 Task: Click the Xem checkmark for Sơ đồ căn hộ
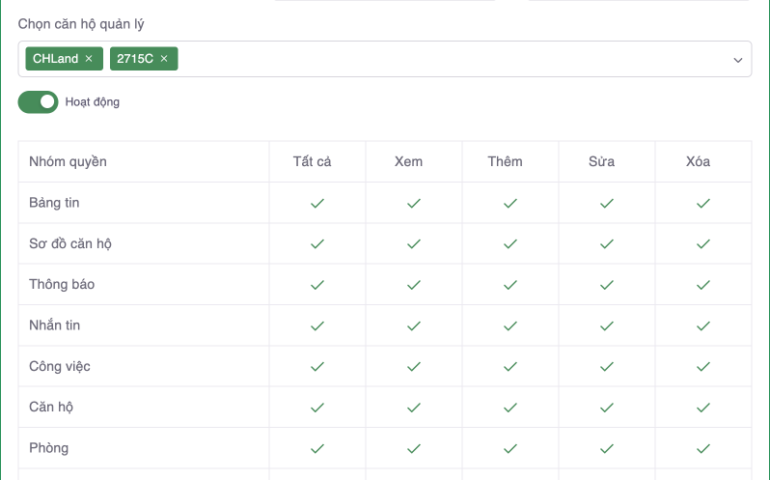413,244
